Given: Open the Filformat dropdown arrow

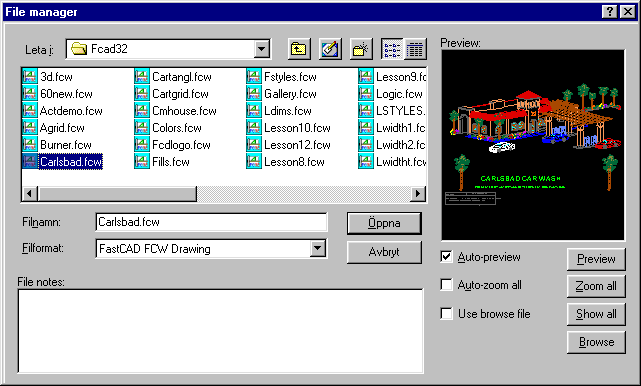Looking at the screenshot, I should pos(318,248).
